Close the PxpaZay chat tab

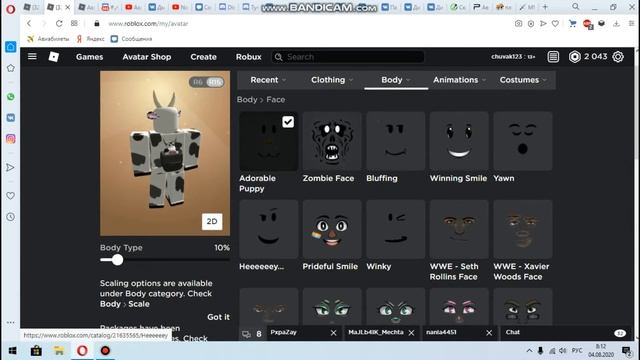pyautogui.click(x=333, y=333)
